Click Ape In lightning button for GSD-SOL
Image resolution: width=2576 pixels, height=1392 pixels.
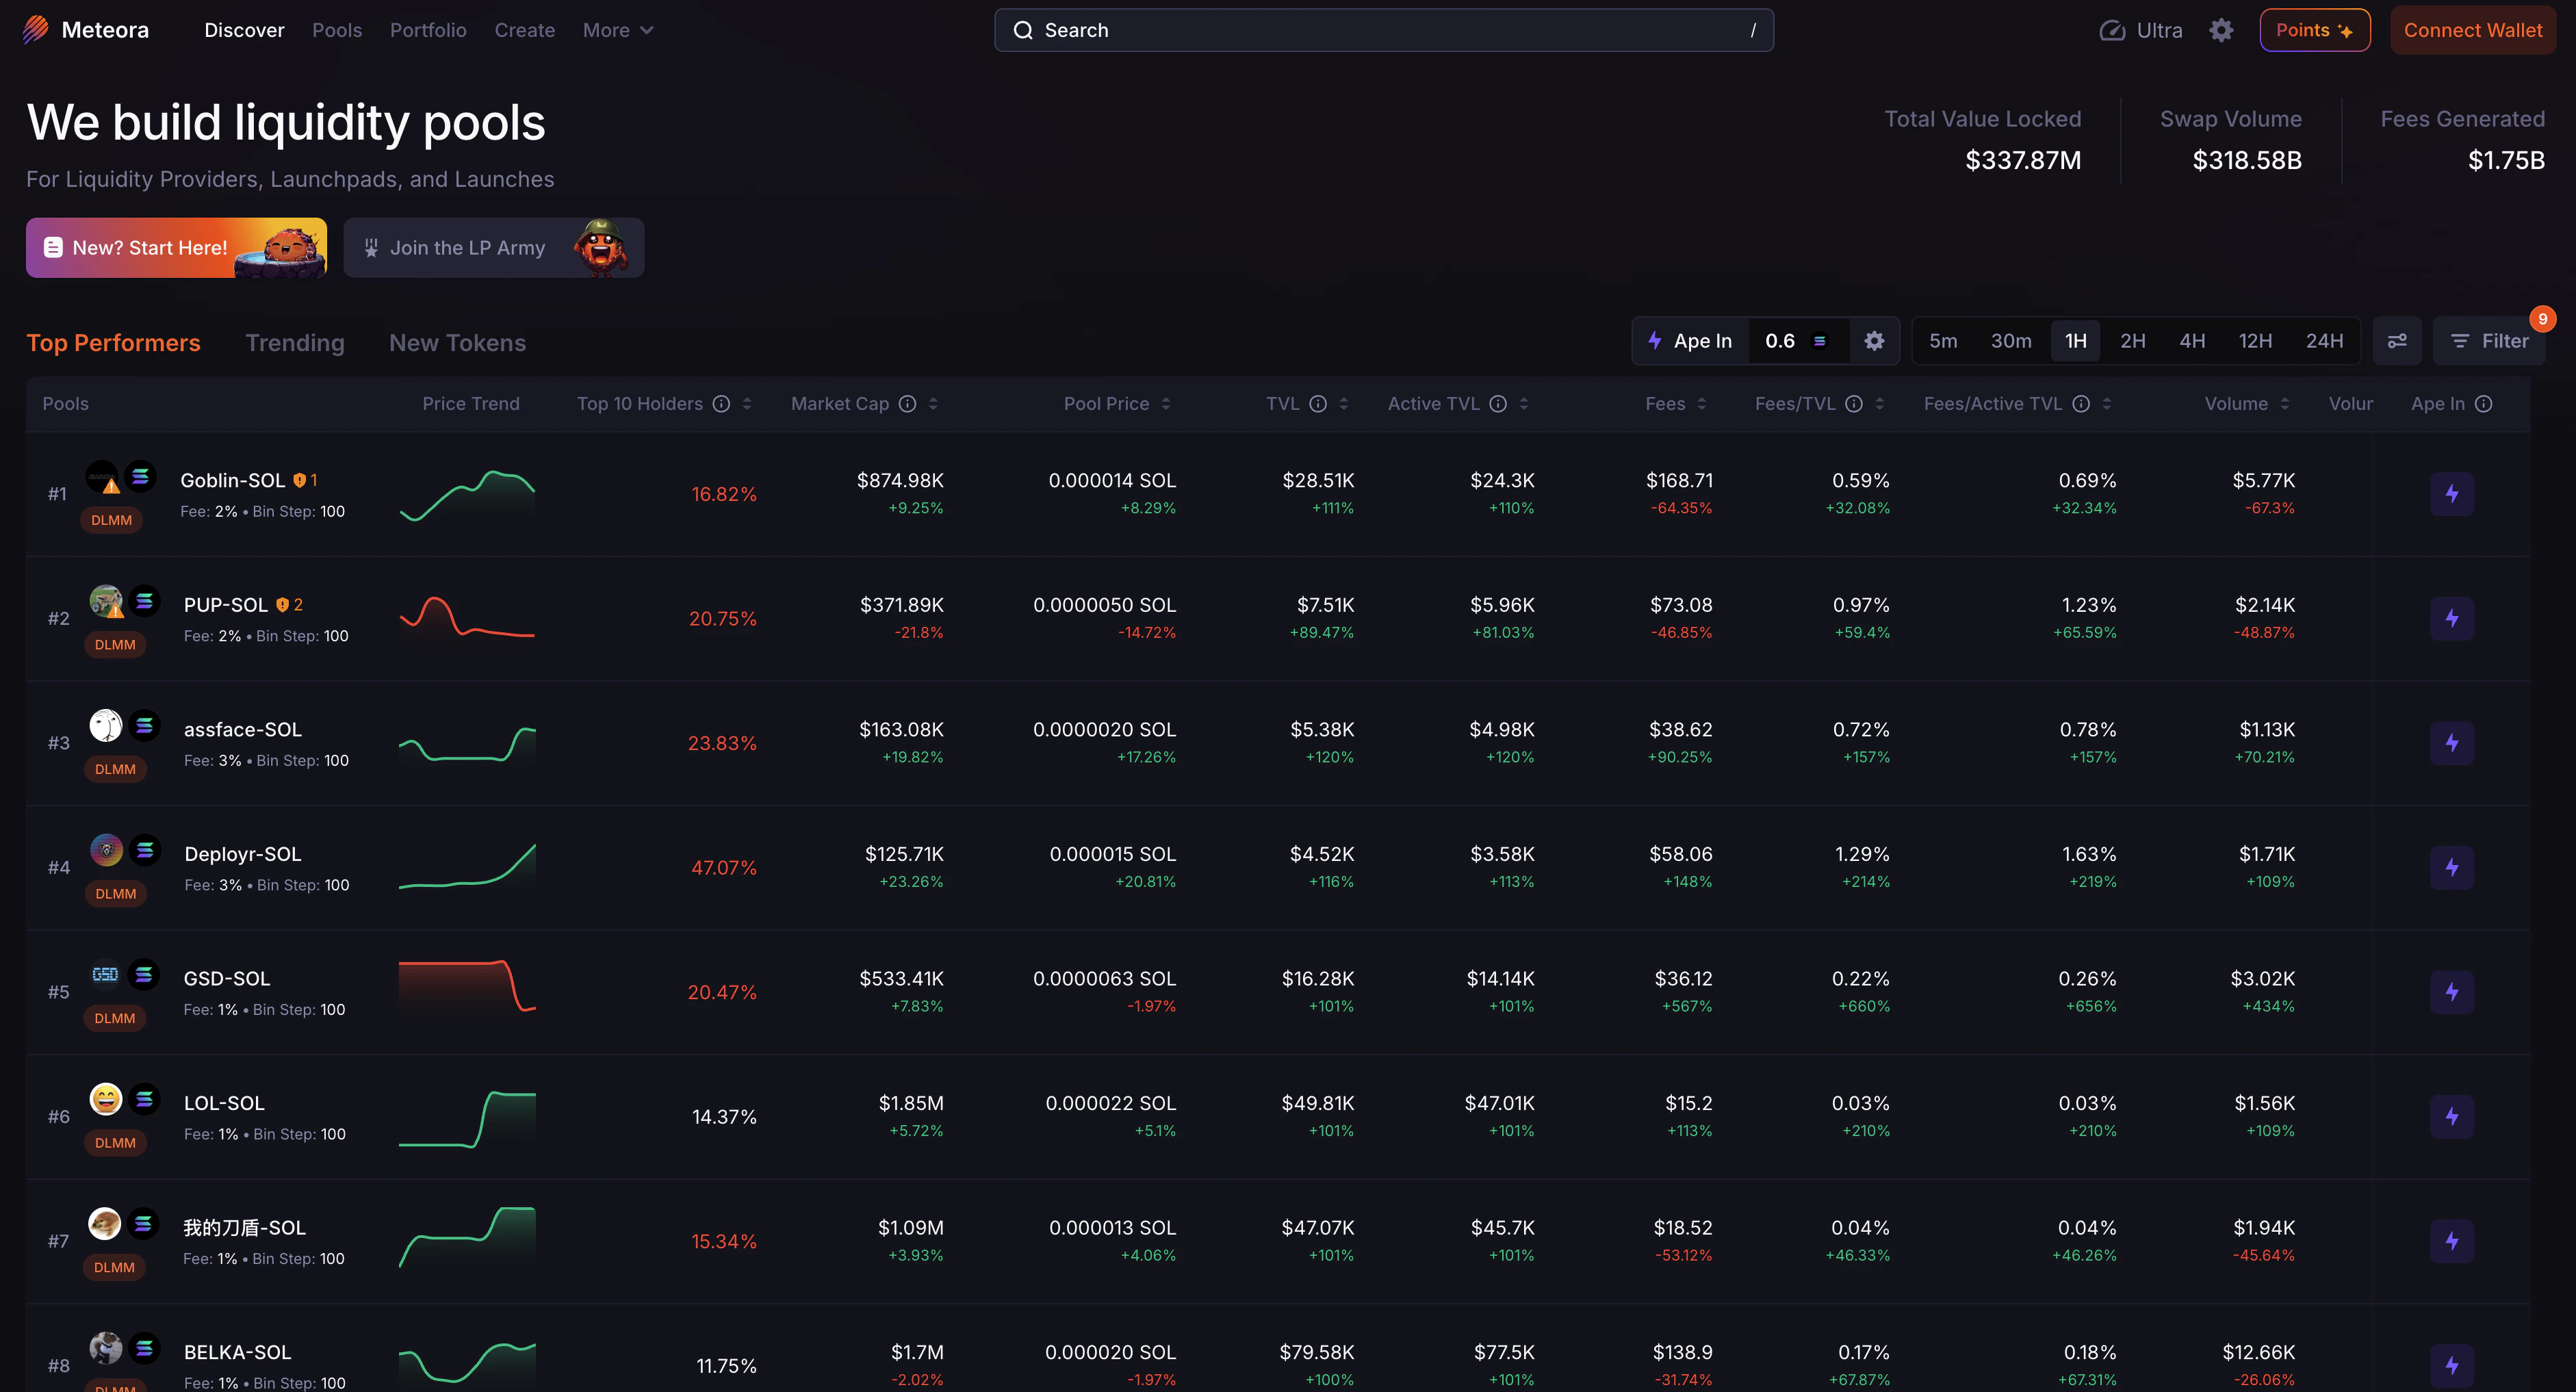(x=2452, y=992)
